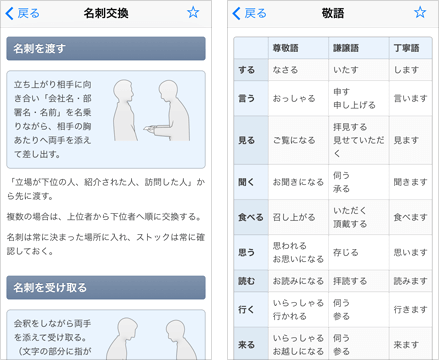
Task: Click the お読みになる cell
Action: click(298, 281)
